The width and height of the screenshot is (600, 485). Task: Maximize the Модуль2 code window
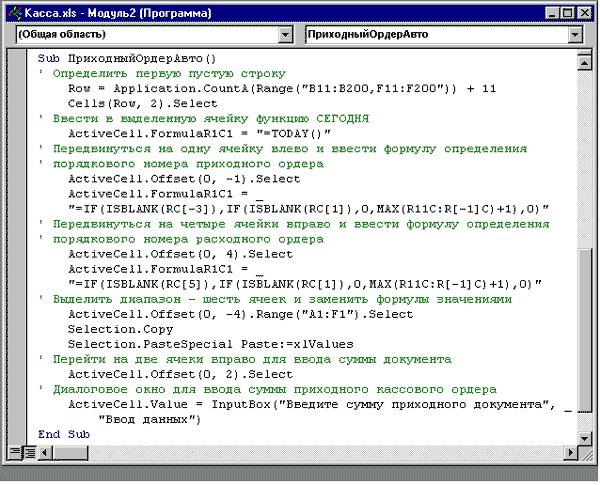(567, 13)
